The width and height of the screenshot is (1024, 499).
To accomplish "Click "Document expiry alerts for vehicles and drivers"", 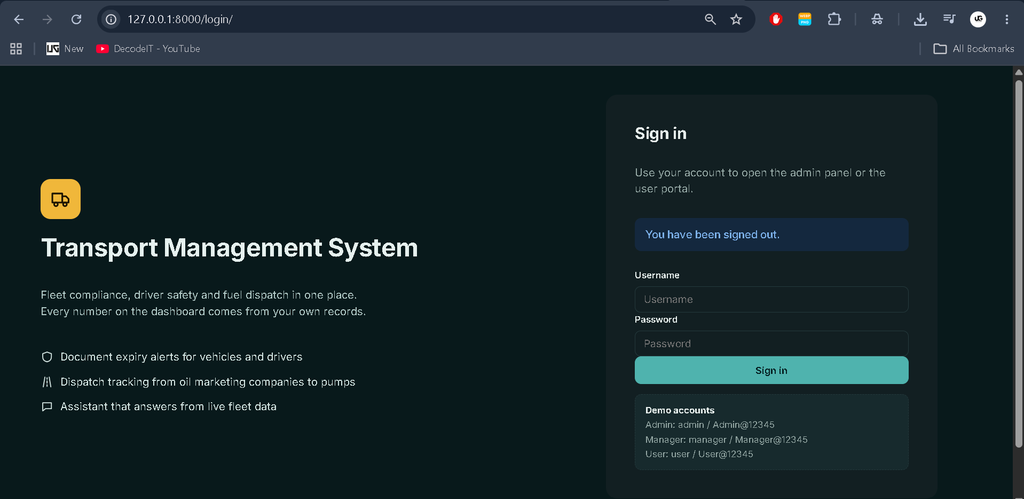I will pyautogui.click(x=181, y=357).
